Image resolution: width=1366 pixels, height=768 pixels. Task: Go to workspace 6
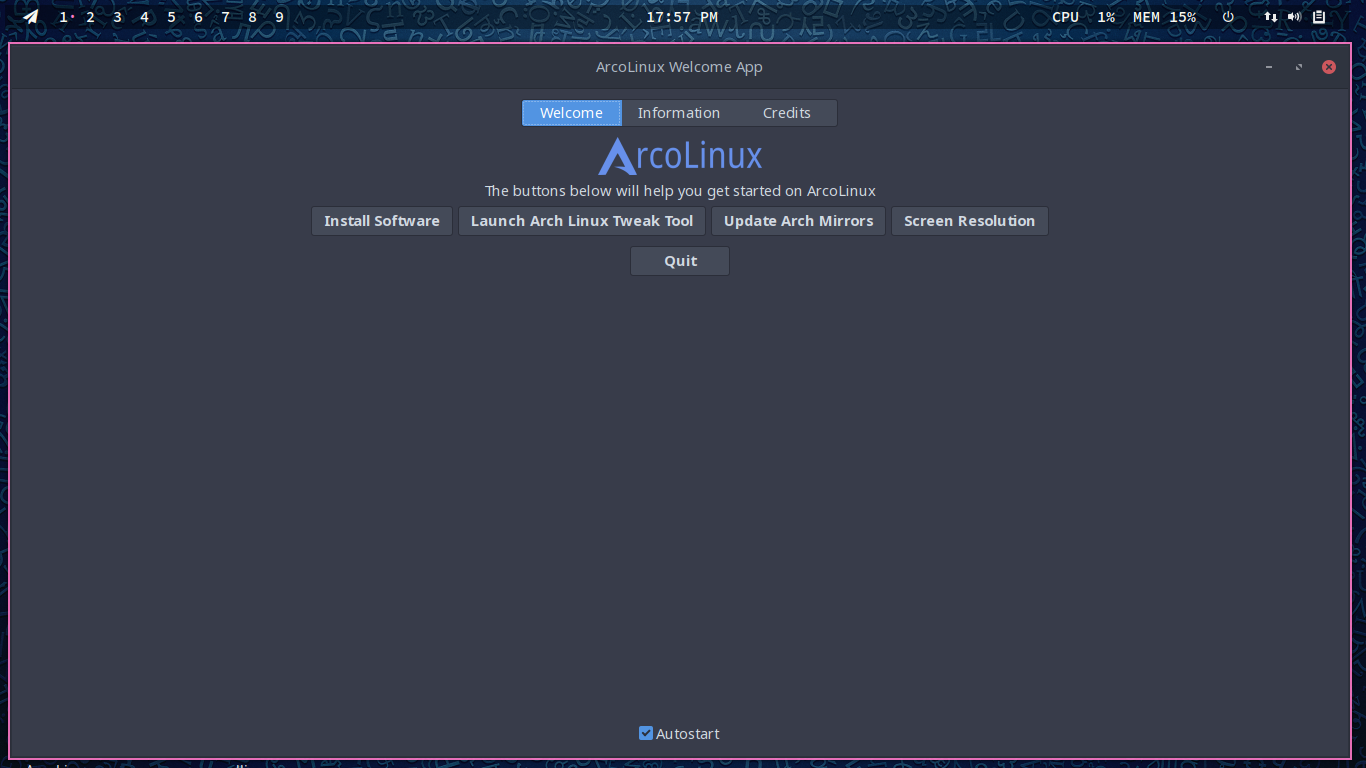click(x=198, y=17)
